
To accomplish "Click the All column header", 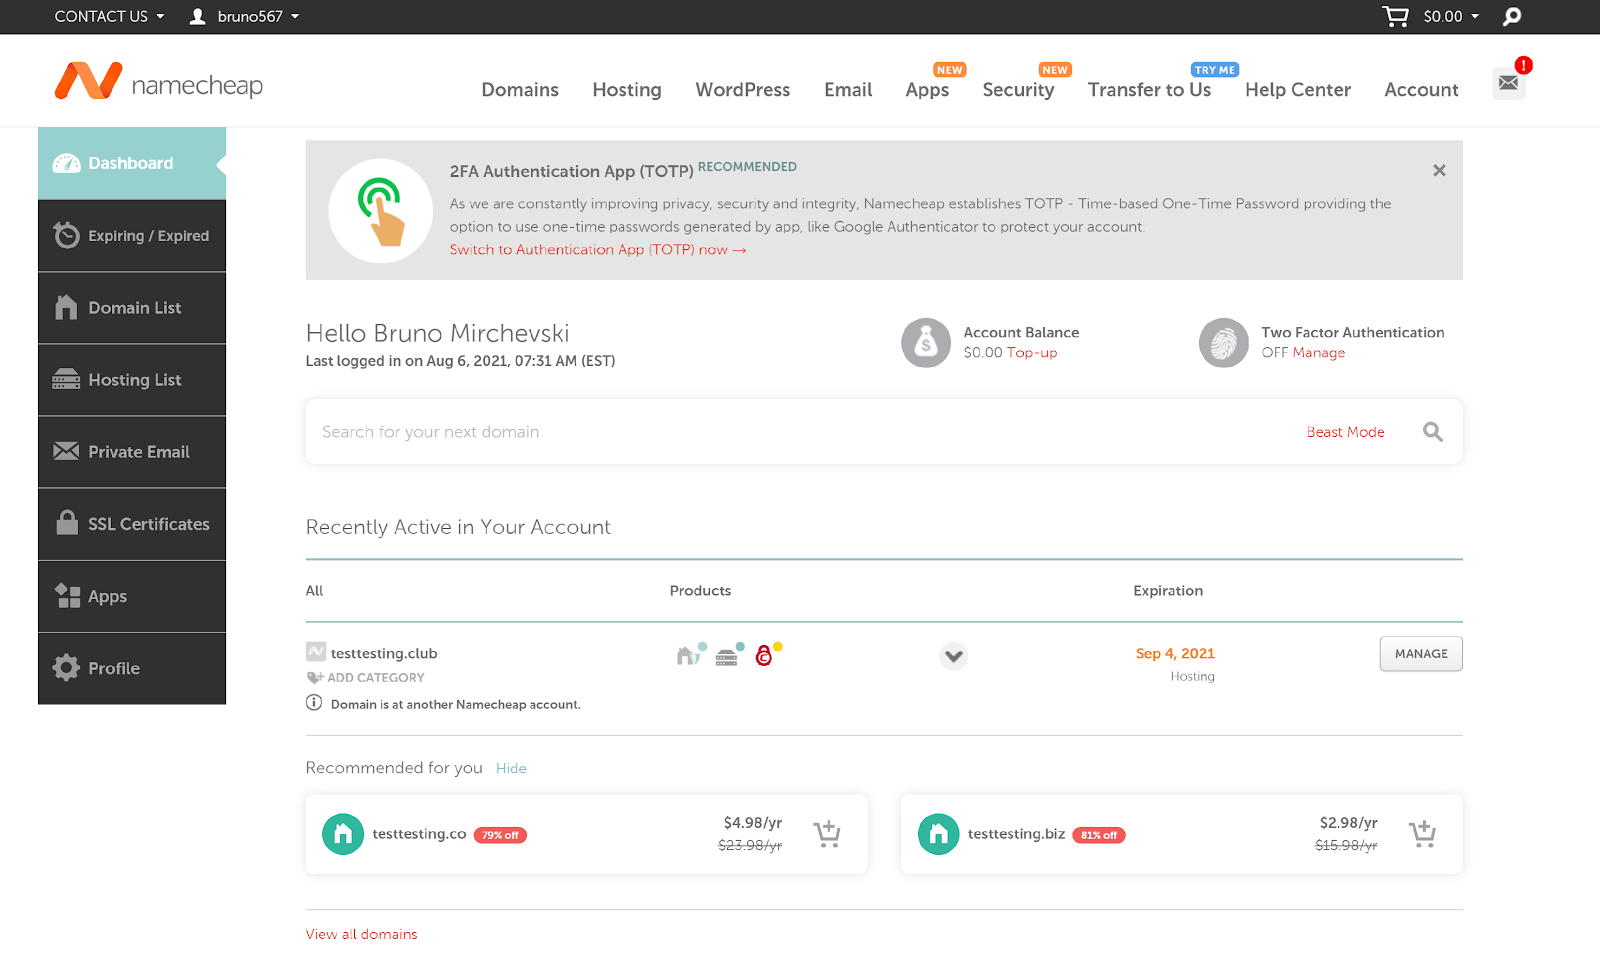I will point(314,591).
